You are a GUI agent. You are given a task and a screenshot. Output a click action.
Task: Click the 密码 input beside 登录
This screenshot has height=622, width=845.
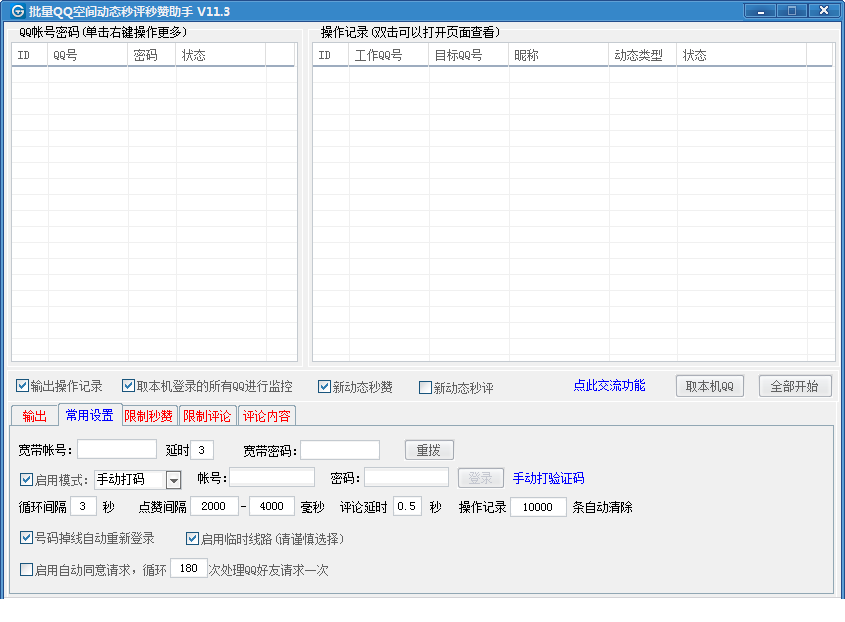[407, 478]
